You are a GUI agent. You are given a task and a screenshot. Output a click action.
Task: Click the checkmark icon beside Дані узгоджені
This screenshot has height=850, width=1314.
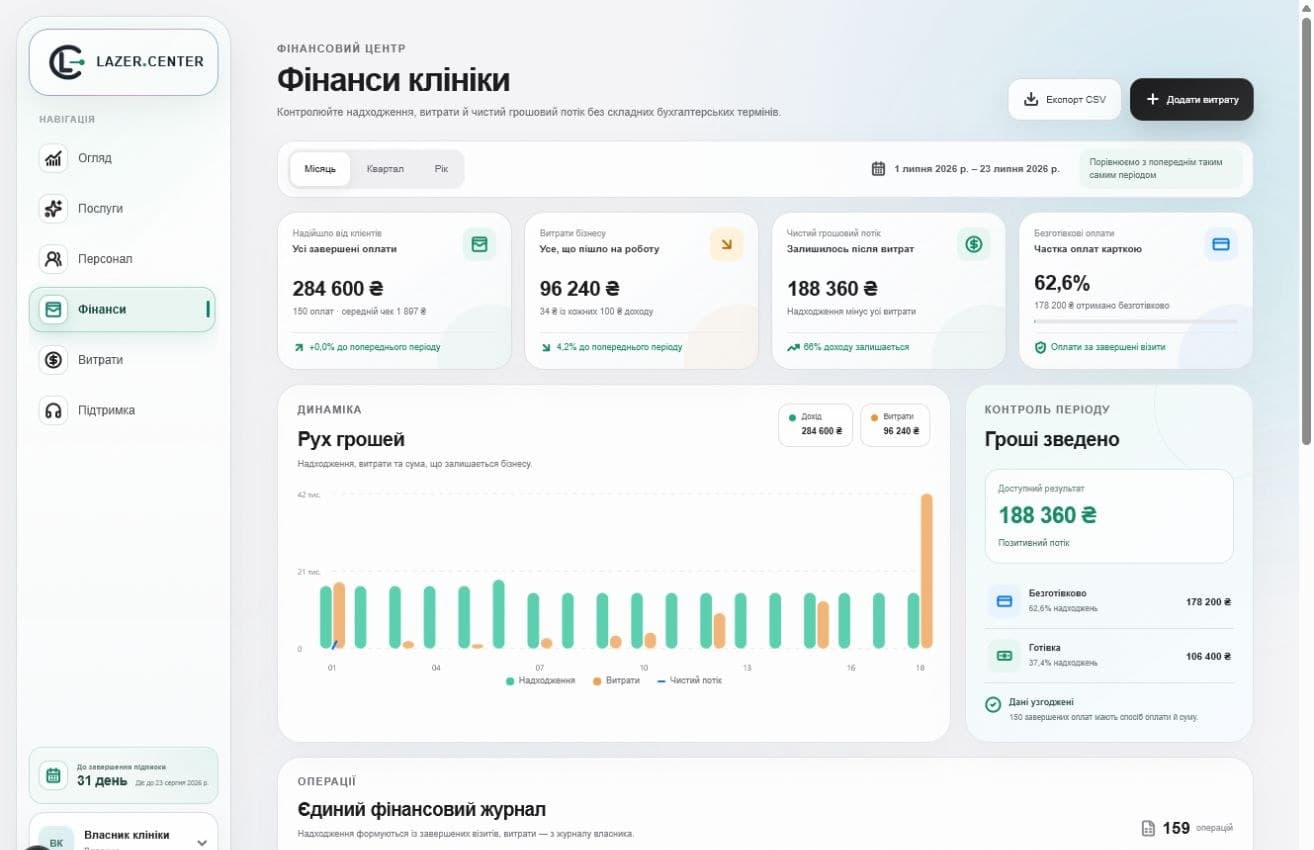[x=993, y=705]
